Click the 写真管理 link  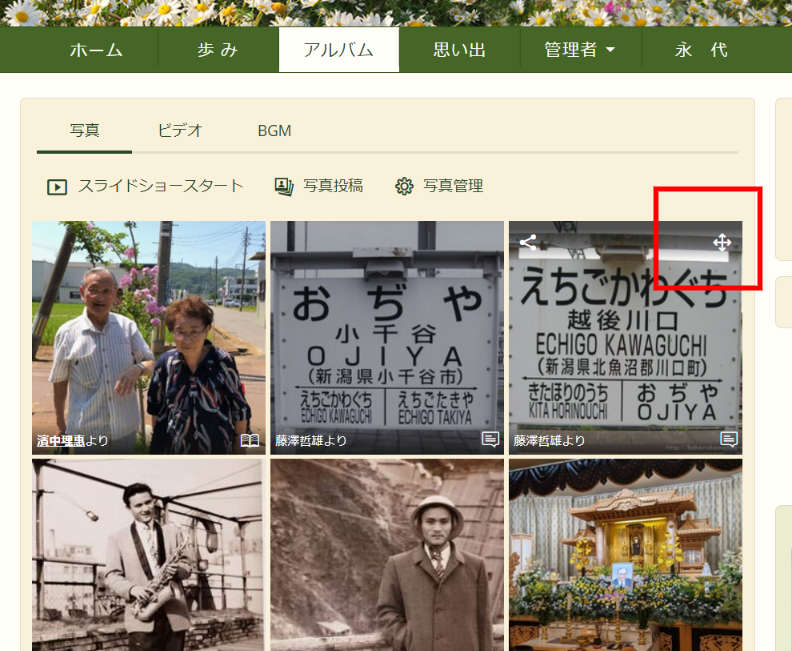coord(453,186)
